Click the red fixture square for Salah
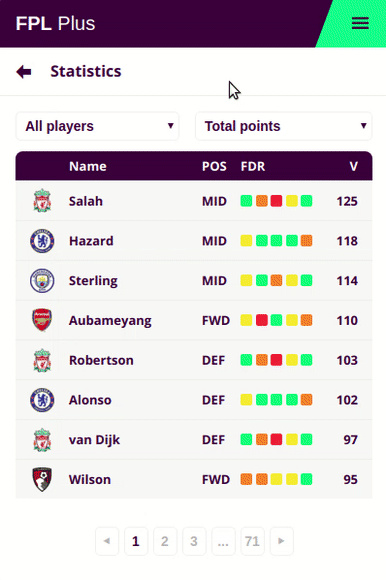Viewport: 386px width, 580px height. coord(276,201)
